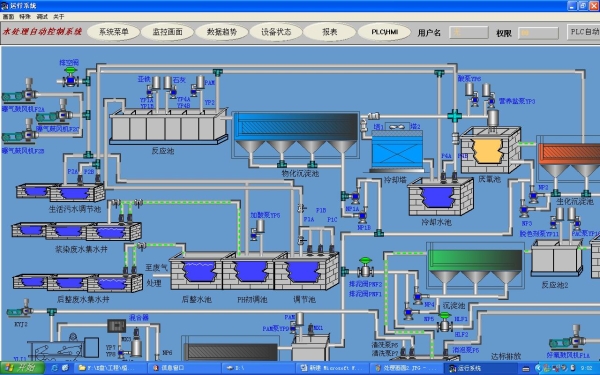The image size is (600, 375).
Task: Click the 加酸泵YP5 dosing pump
Action: click(257, 230)
